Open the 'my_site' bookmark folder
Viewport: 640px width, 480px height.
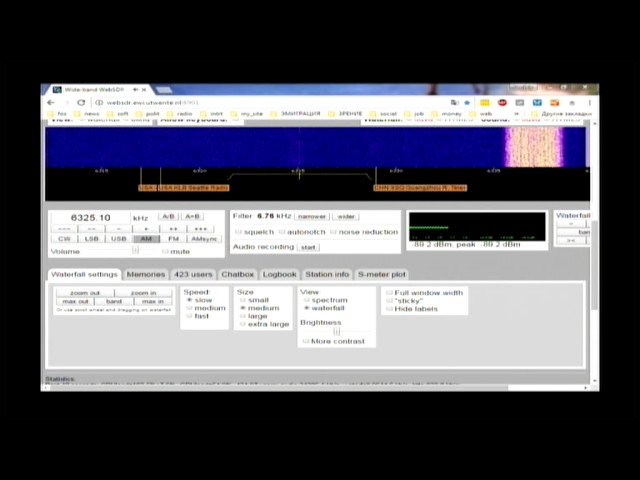(x=247, y=114)
